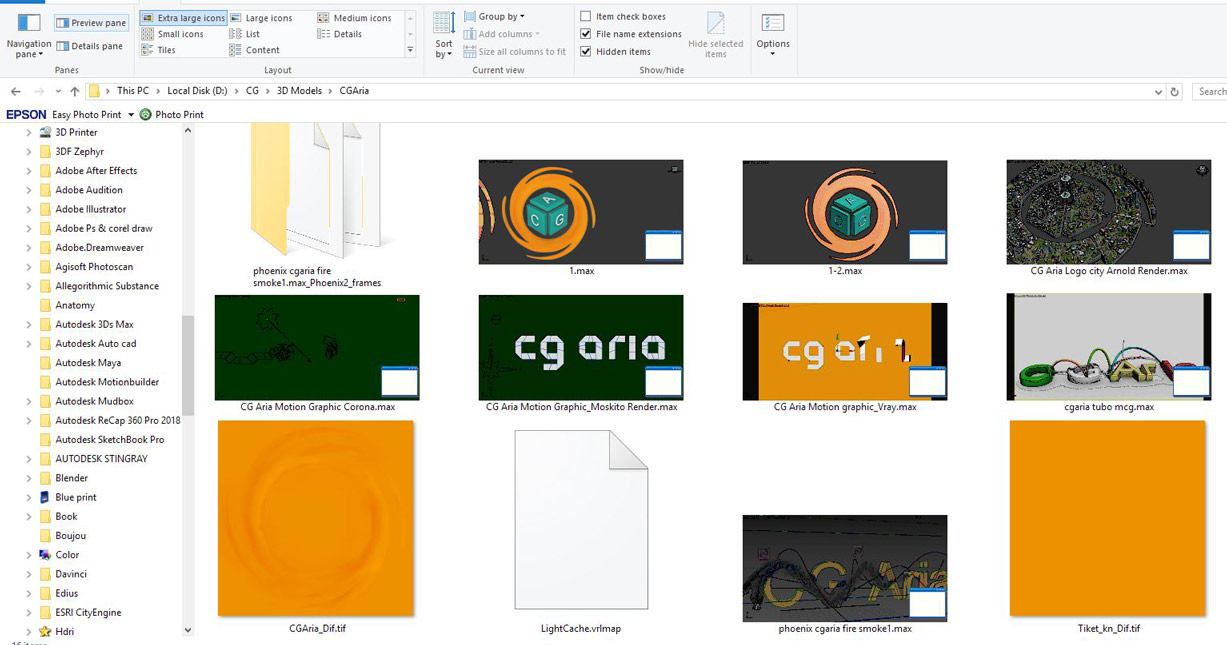Expand the Davinci folder node
Image resolution: width=1227 pixels, height=645 pixels.
point(29,574)
